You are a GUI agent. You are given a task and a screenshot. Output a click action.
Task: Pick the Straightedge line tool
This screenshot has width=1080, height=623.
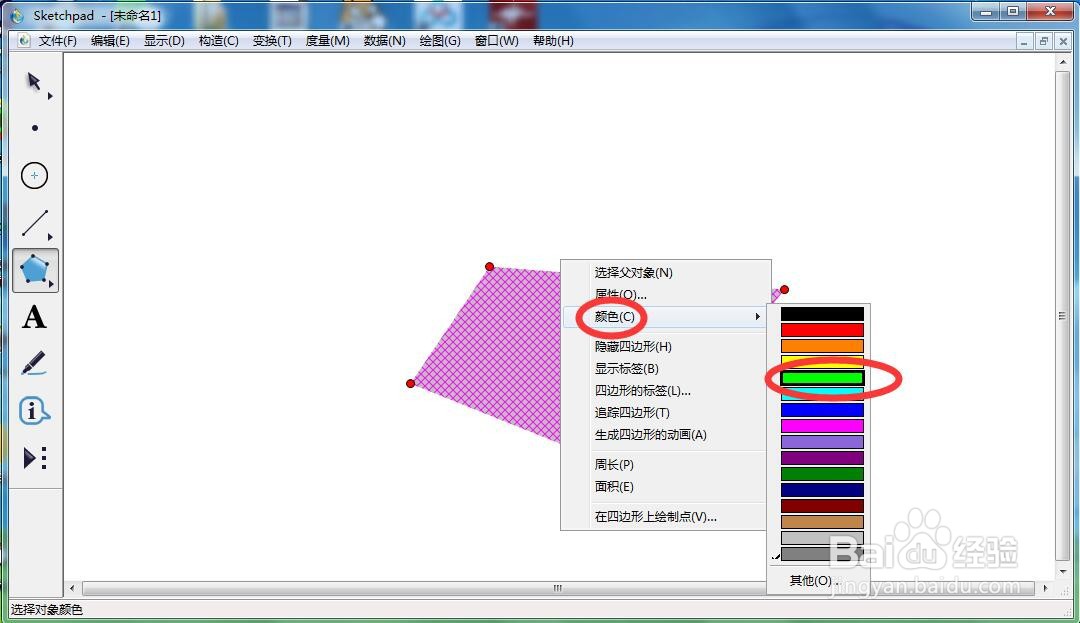(x=34, y=222)
